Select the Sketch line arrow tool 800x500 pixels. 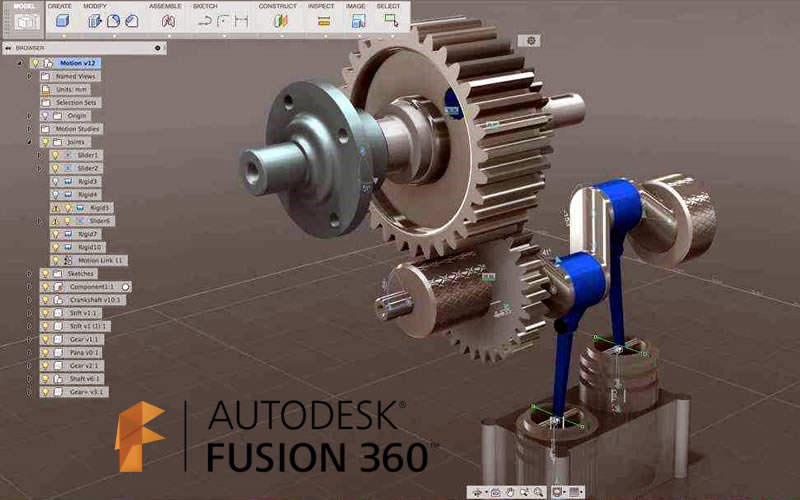[205, 21]
